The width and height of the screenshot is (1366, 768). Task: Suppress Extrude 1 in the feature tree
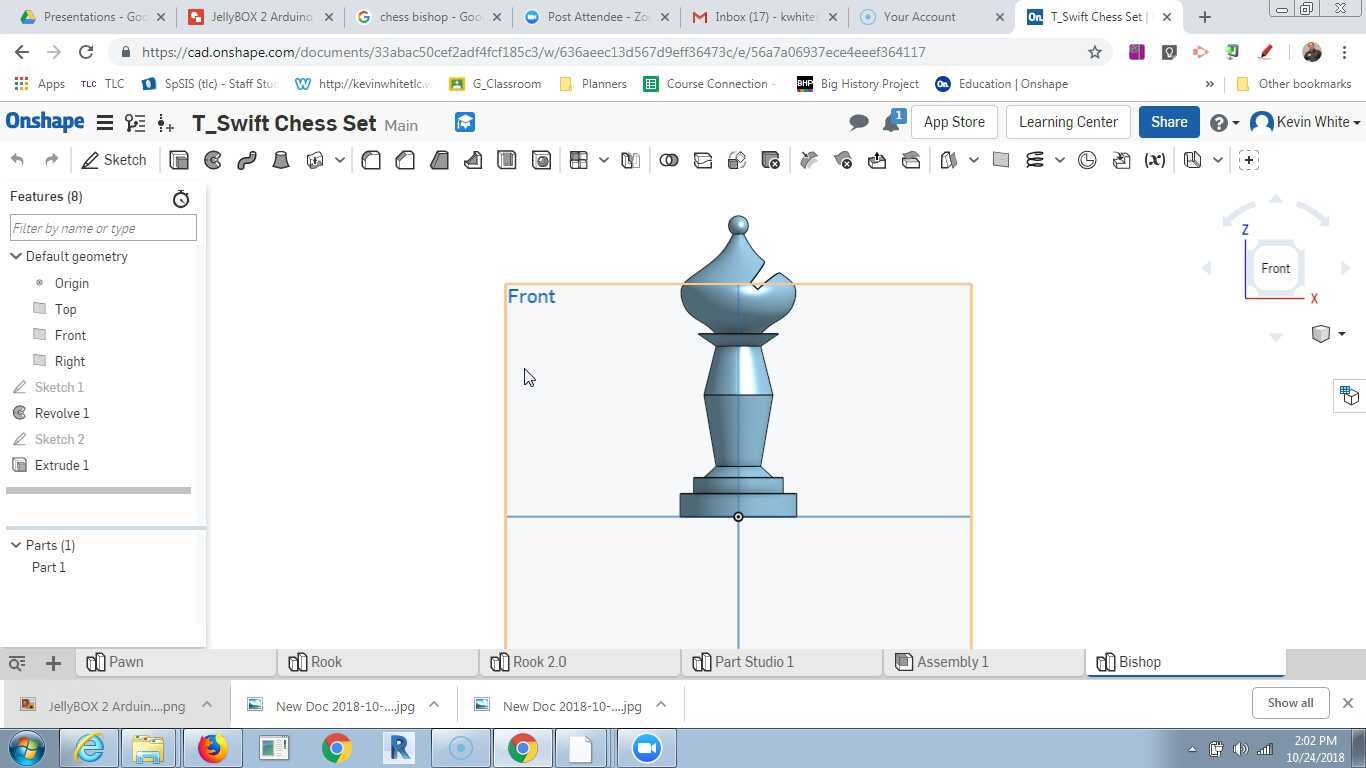pos(62,465)
